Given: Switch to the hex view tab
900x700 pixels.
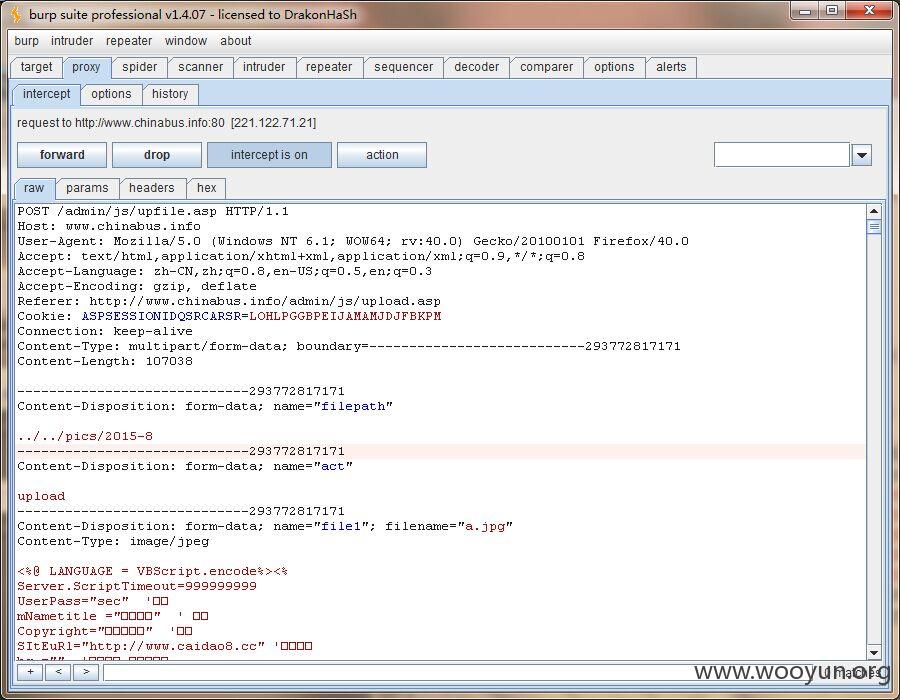Looking at the screenshot, I should (207, 188).
